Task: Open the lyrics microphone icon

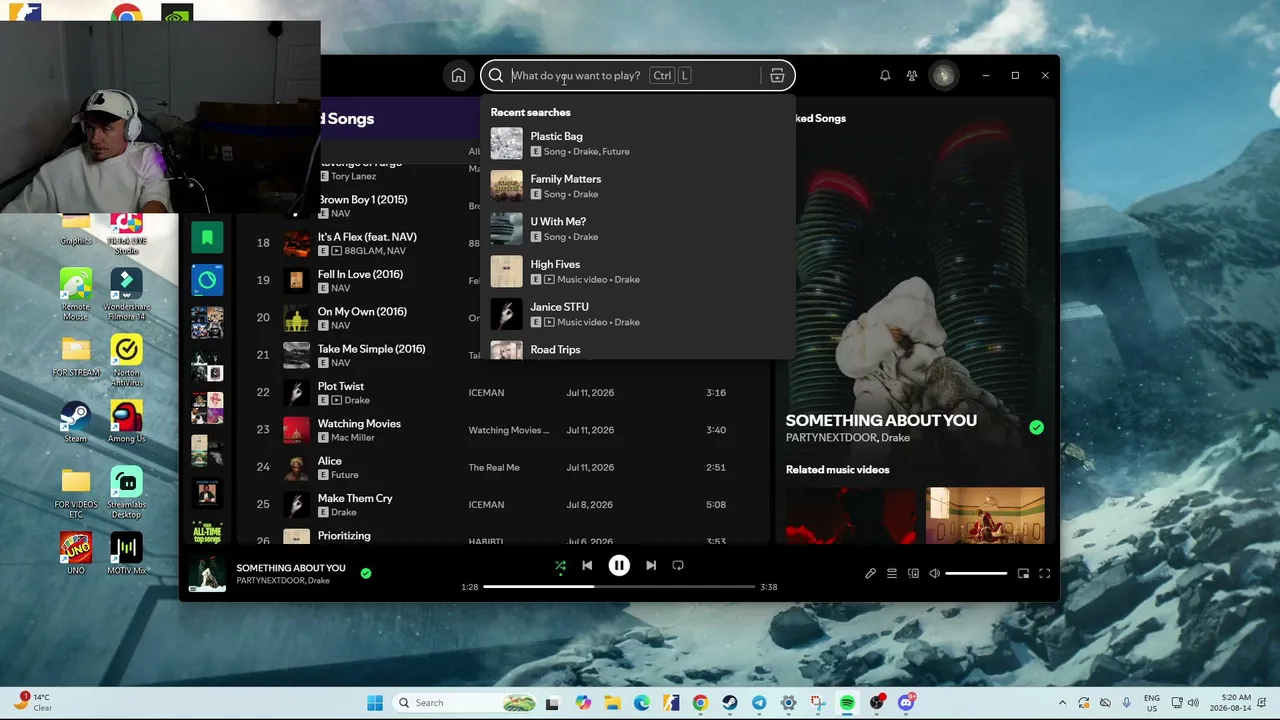Action: (870, 573)
